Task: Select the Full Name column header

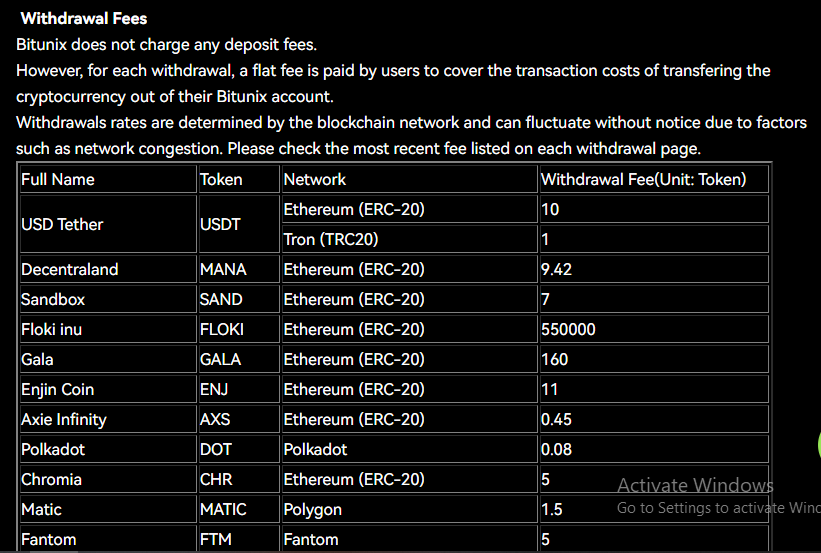Action: (58, 179)
